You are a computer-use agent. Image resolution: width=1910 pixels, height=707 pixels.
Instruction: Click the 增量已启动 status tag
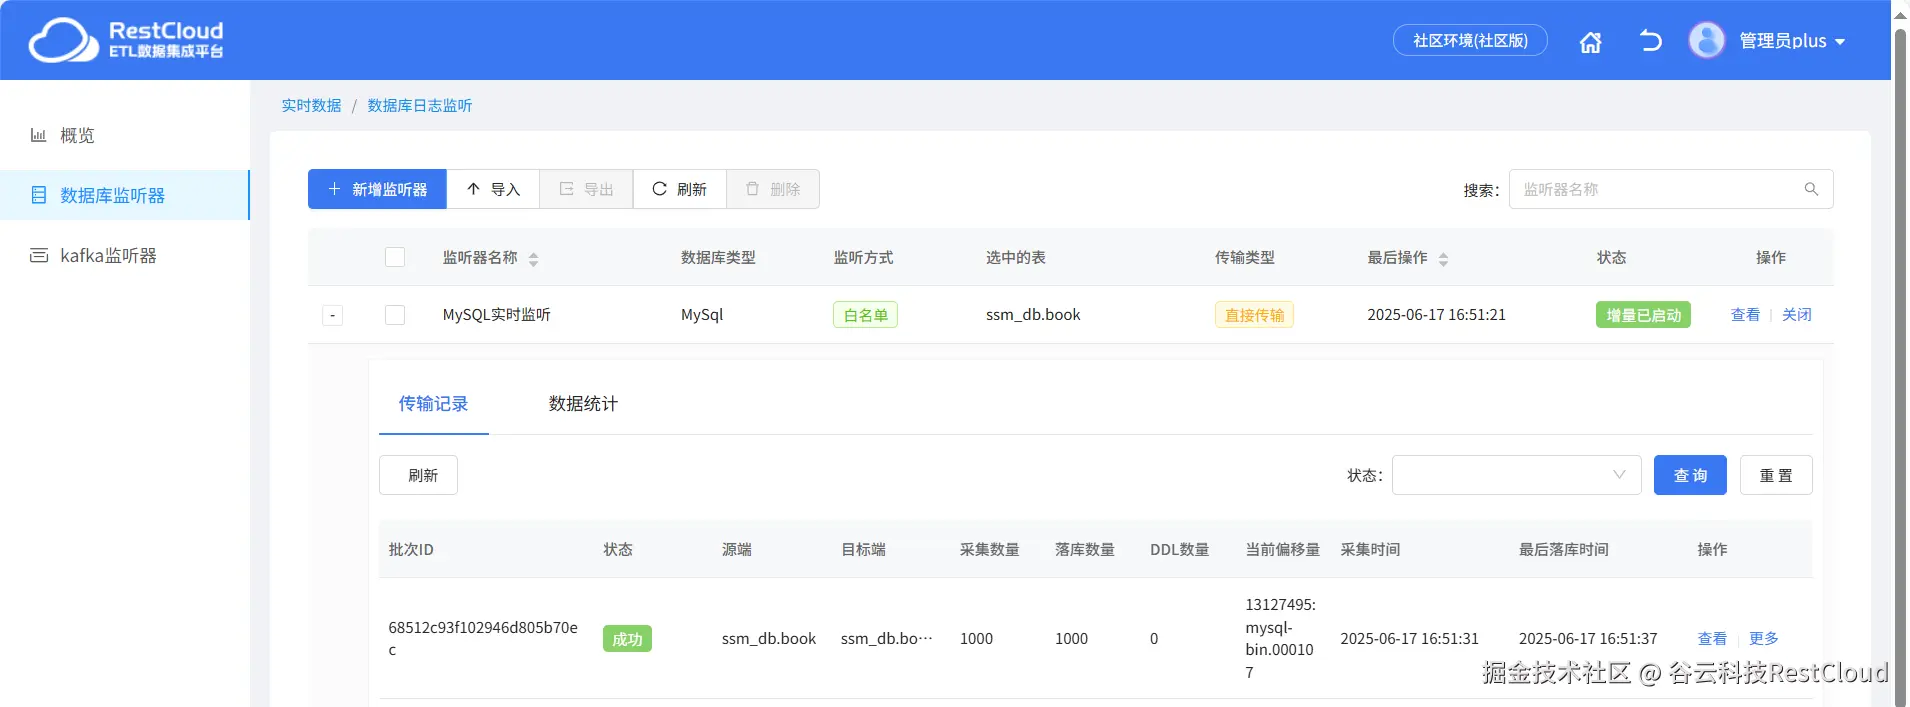1643,315
